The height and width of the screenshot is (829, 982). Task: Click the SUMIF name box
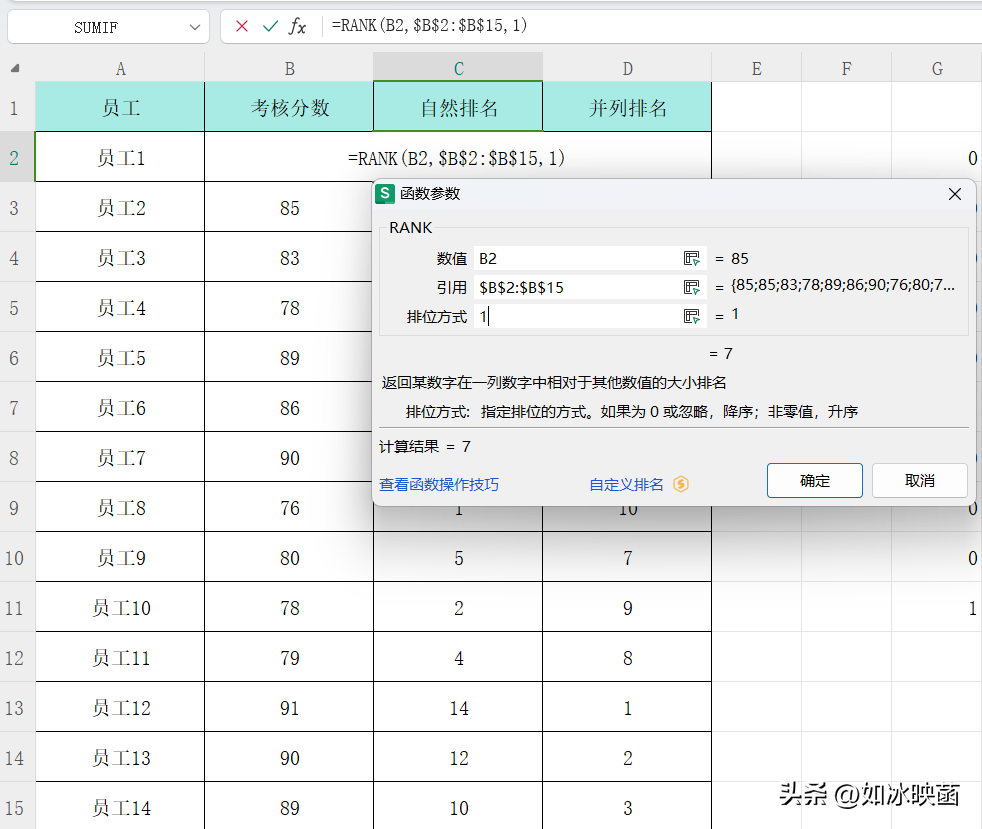tap(96, 28)
